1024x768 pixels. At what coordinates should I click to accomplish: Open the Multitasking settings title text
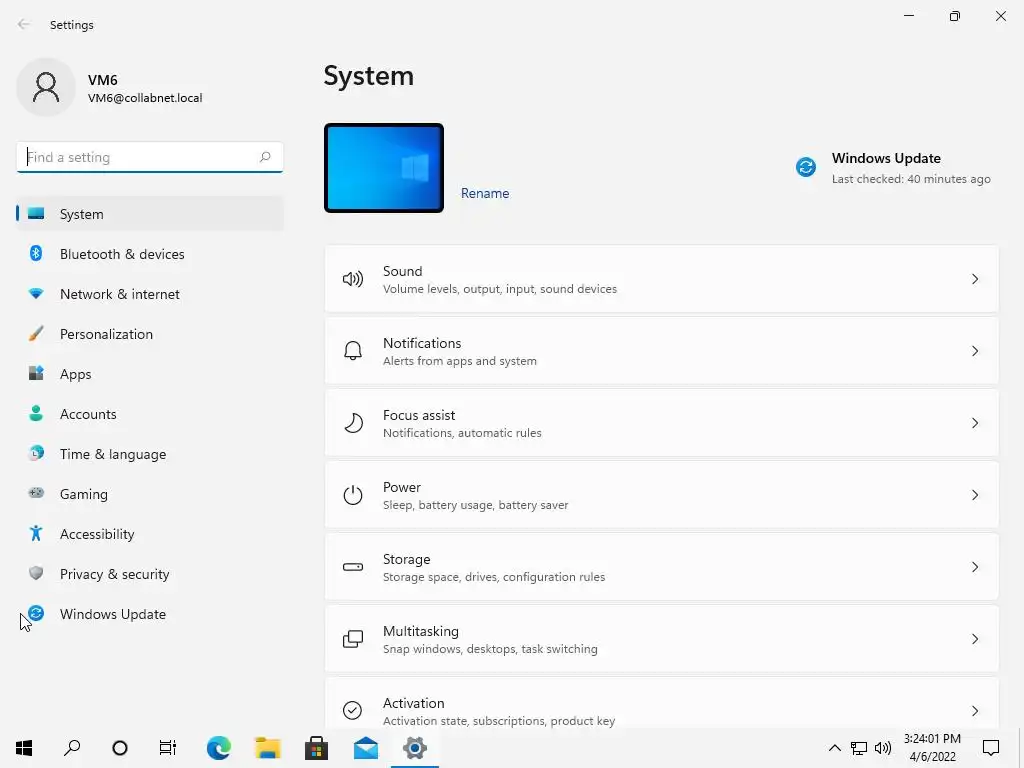click(421, 631)
